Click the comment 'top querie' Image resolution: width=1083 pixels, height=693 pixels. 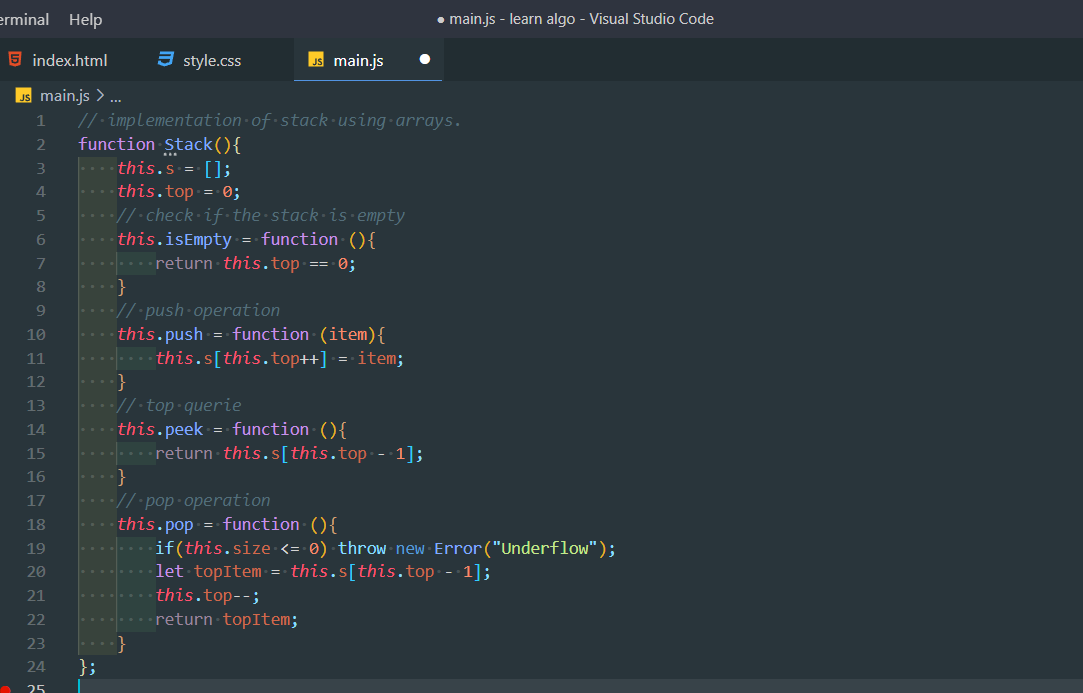[x=179, y=406]
